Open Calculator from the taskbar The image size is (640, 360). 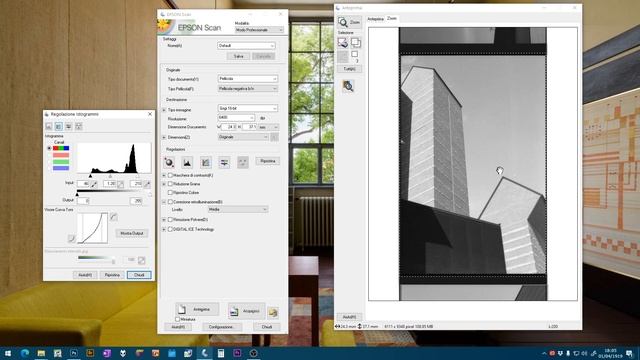coord(221,353)
